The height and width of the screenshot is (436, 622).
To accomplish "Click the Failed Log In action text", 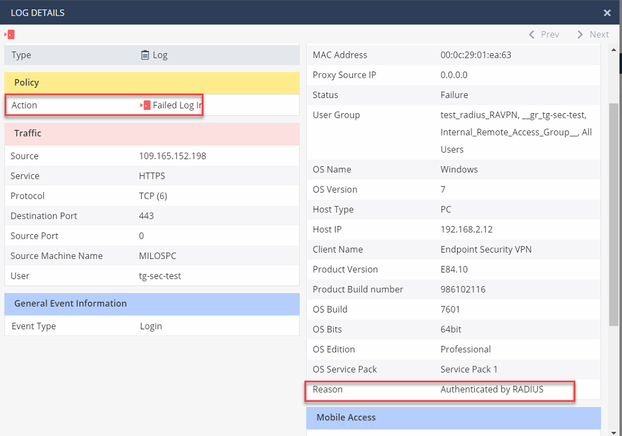I will pos(177,105).
